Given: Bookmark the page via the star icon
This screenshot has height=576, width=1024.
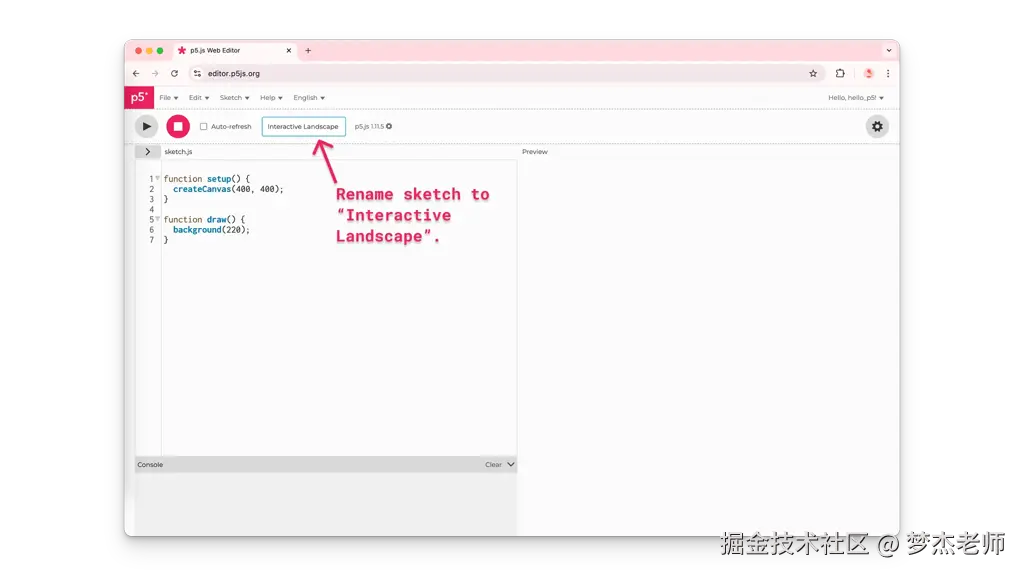Looking at the screenshot, I should click(813, 72).
